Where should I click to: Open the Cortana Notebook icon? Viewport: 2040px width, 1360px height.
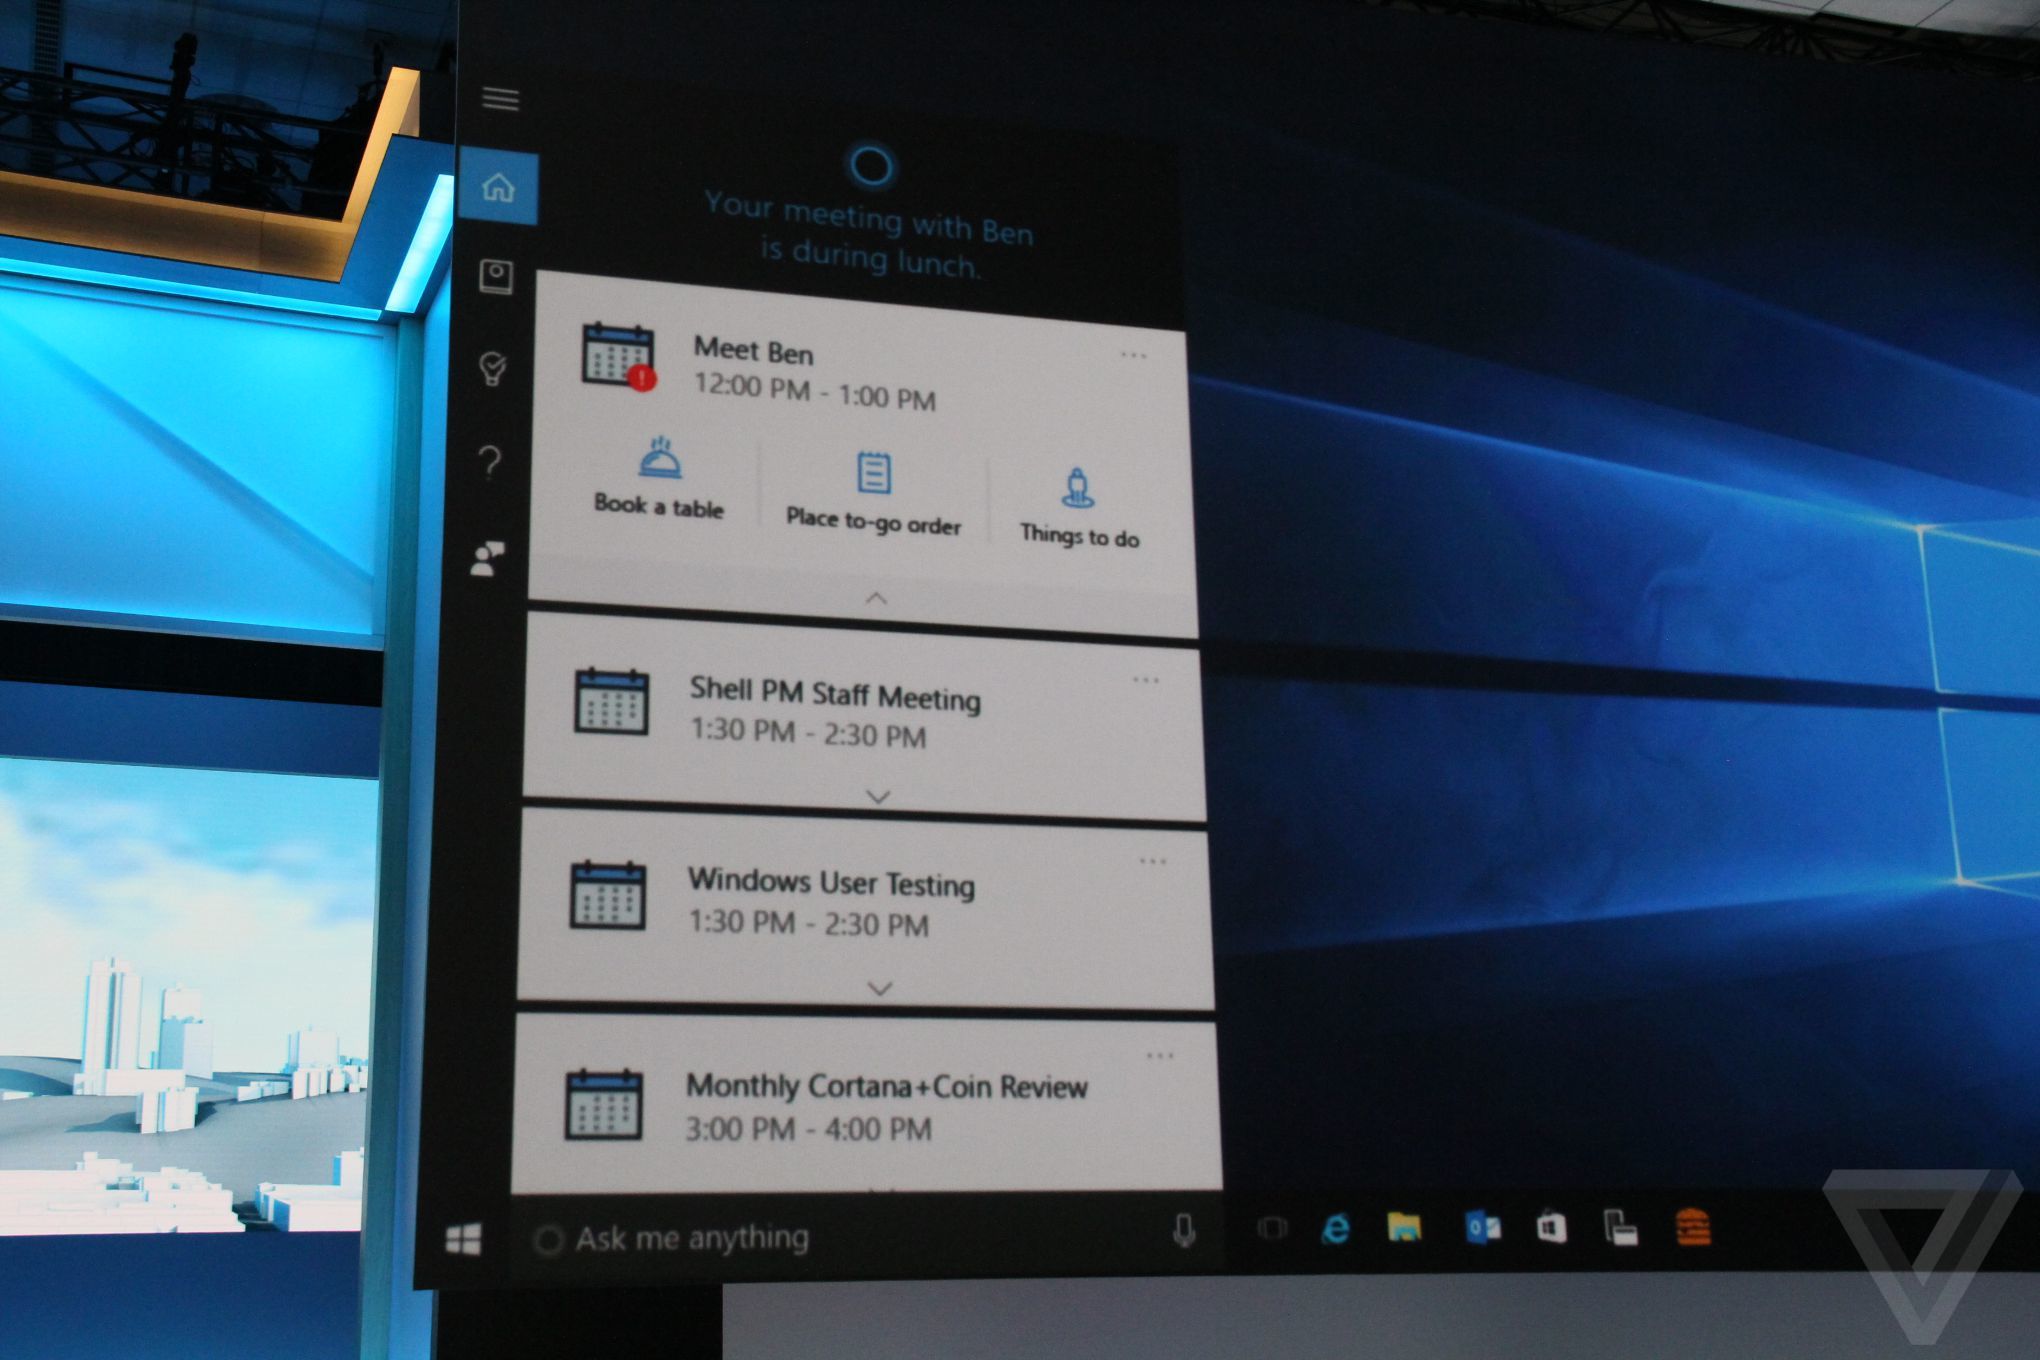coord(496,276)
